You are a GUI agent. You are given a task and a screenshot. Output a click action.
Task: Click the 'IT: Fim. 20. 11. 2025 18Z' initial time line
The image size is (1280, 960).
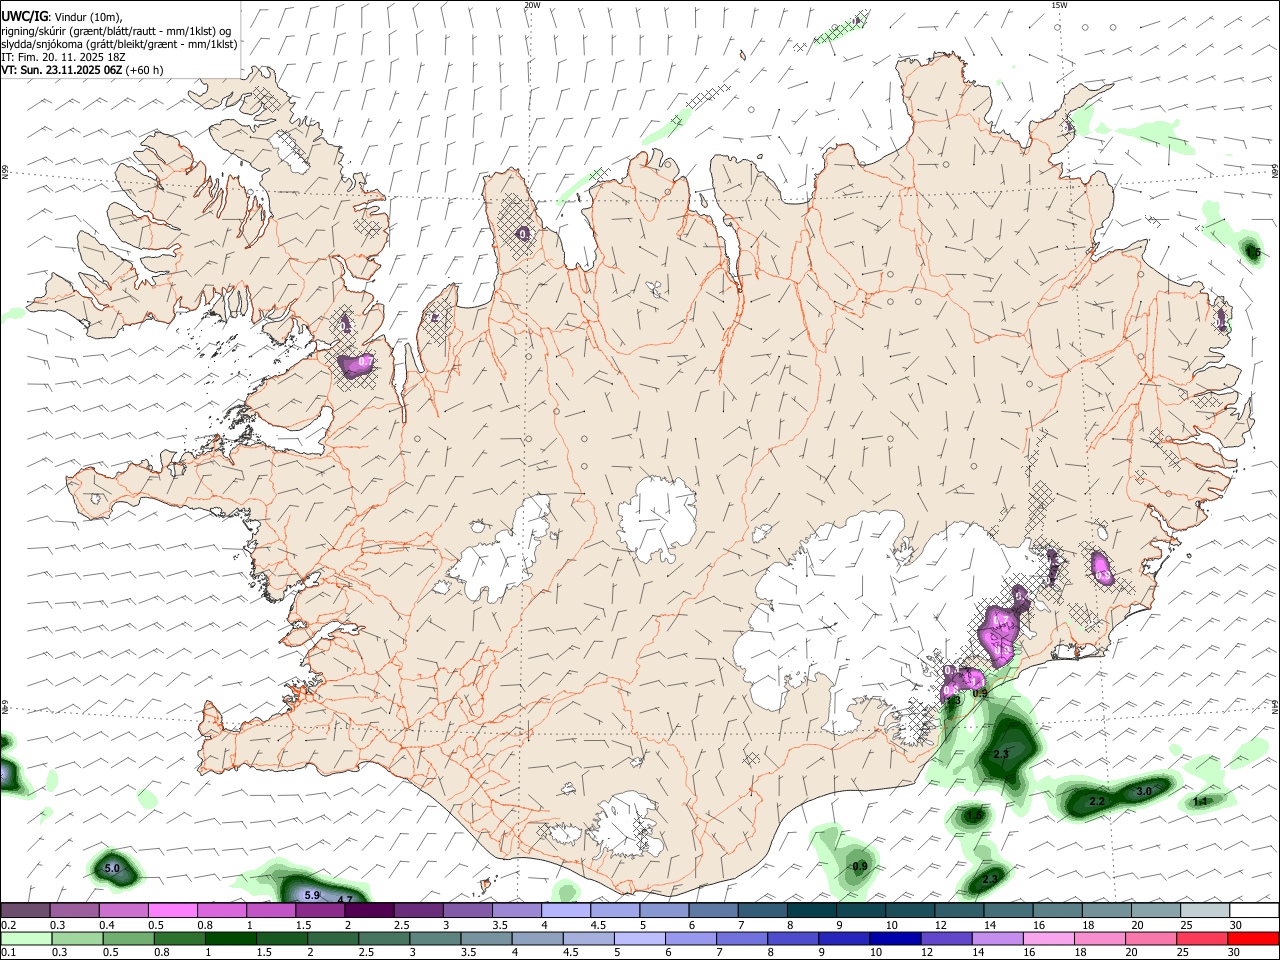tap(63, 57)
